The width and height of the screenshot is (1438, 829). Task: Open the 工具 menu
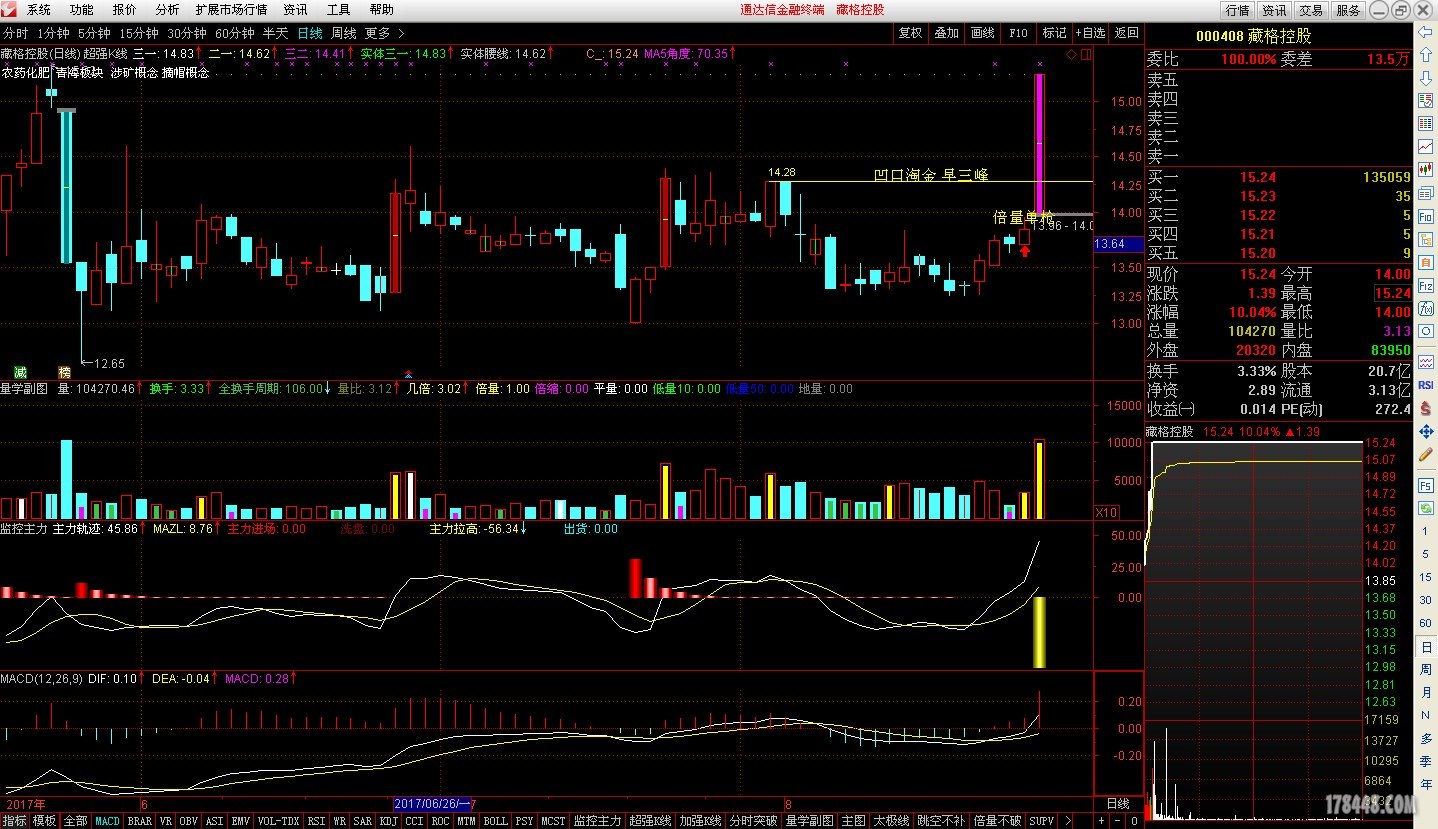339,9
